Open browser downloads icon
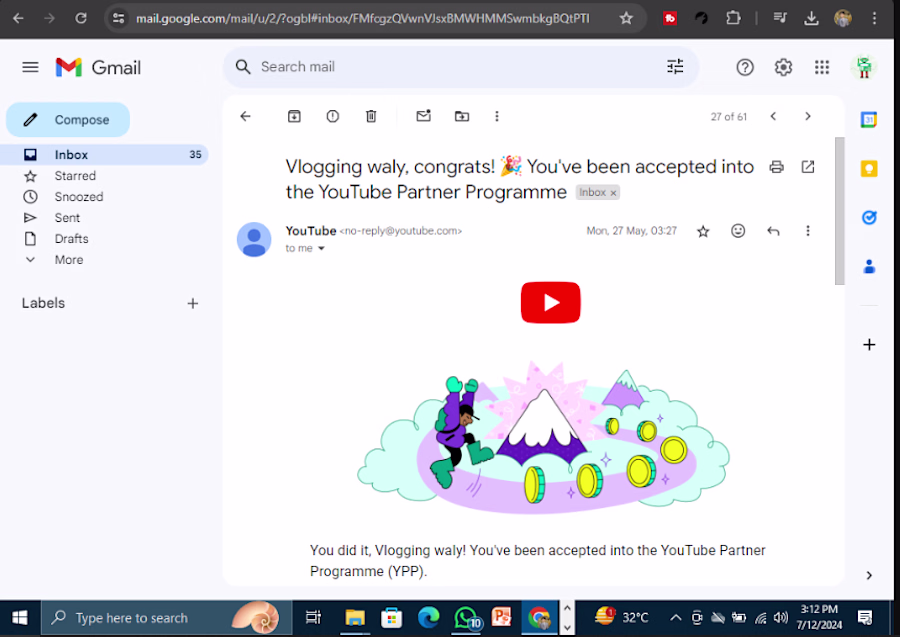Image resolution: width=900 pixels, height=637 pixels. [x=810, y=18]
